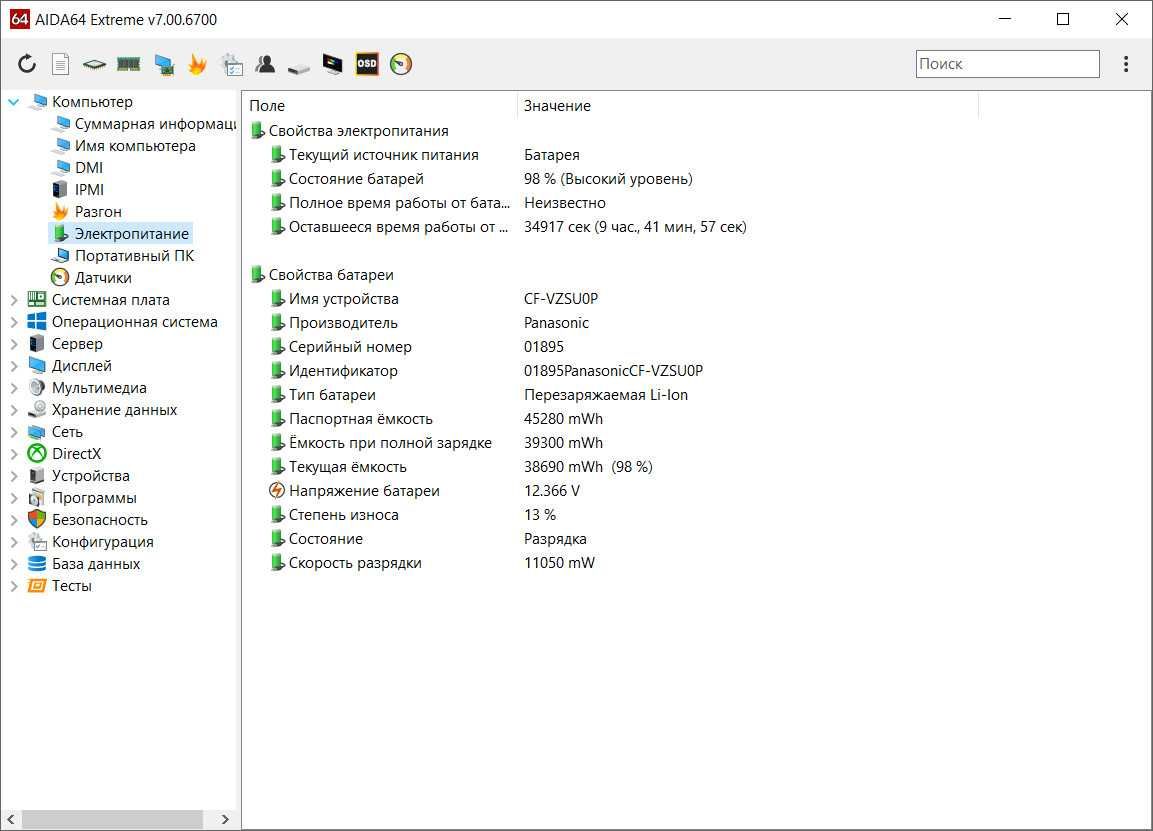Click the motherboard chip toolbar icon
Viewport: 1153px width, 831px height.
pos(94,65)
